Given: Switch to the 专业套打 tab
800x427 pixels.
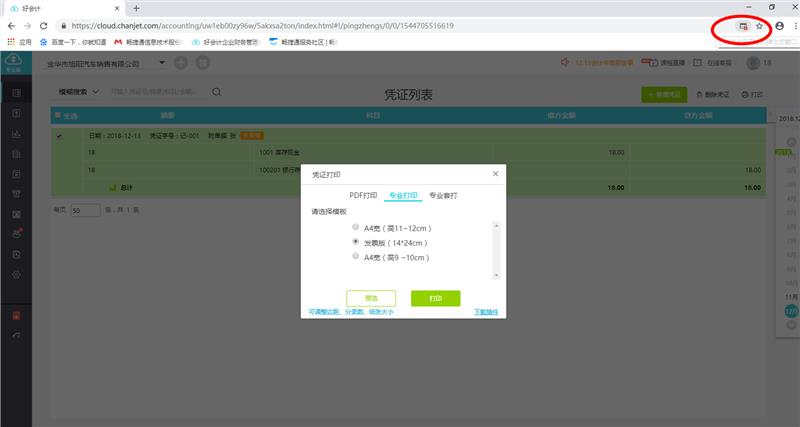Looking at the screenshot, I should 443,195.
